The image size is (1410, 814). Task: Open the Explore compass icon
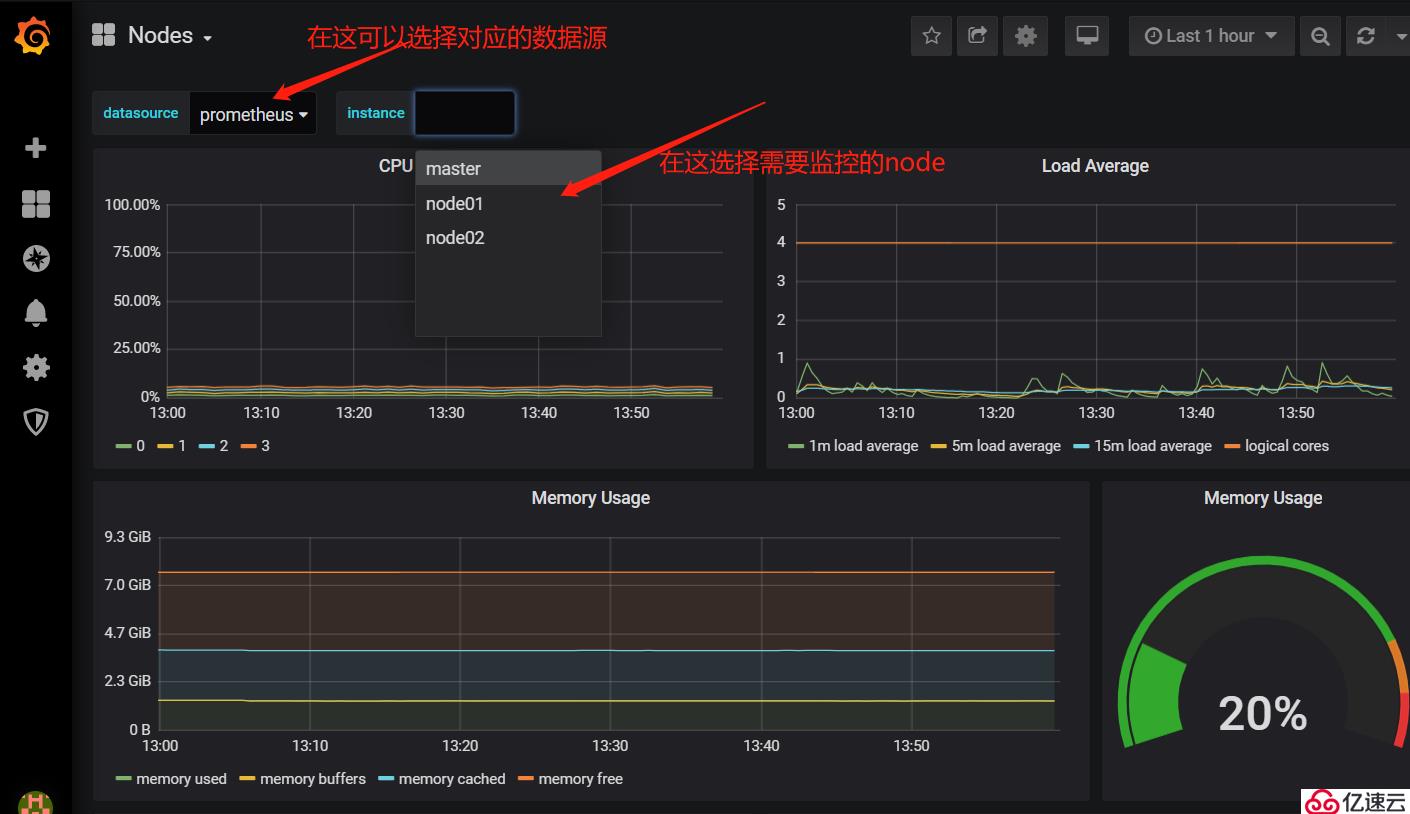click(36, 259)
